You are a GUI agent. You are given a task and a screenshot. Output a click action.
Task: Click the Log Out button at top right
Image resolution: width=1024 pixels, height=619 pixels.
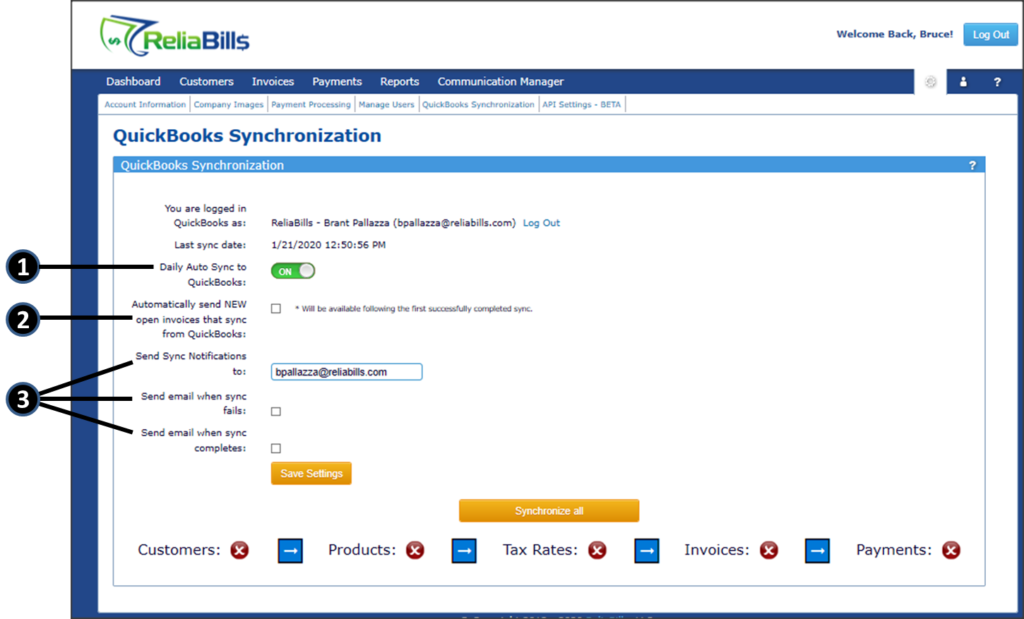point(991,35)
